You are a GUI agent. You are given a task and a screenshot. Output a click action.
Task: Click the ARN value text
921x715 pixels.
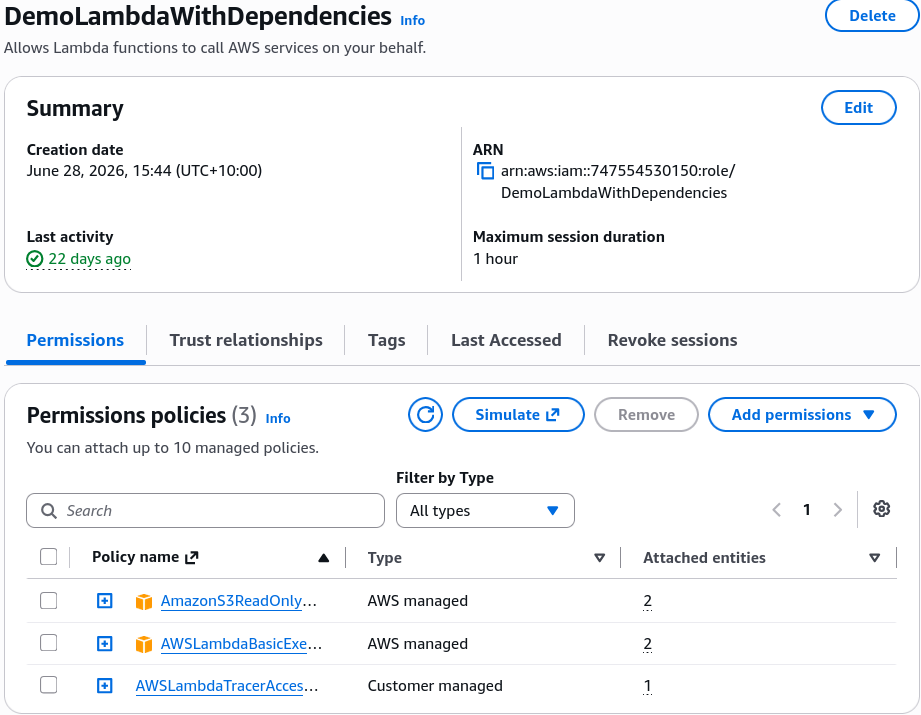click(x=618, y=182)
